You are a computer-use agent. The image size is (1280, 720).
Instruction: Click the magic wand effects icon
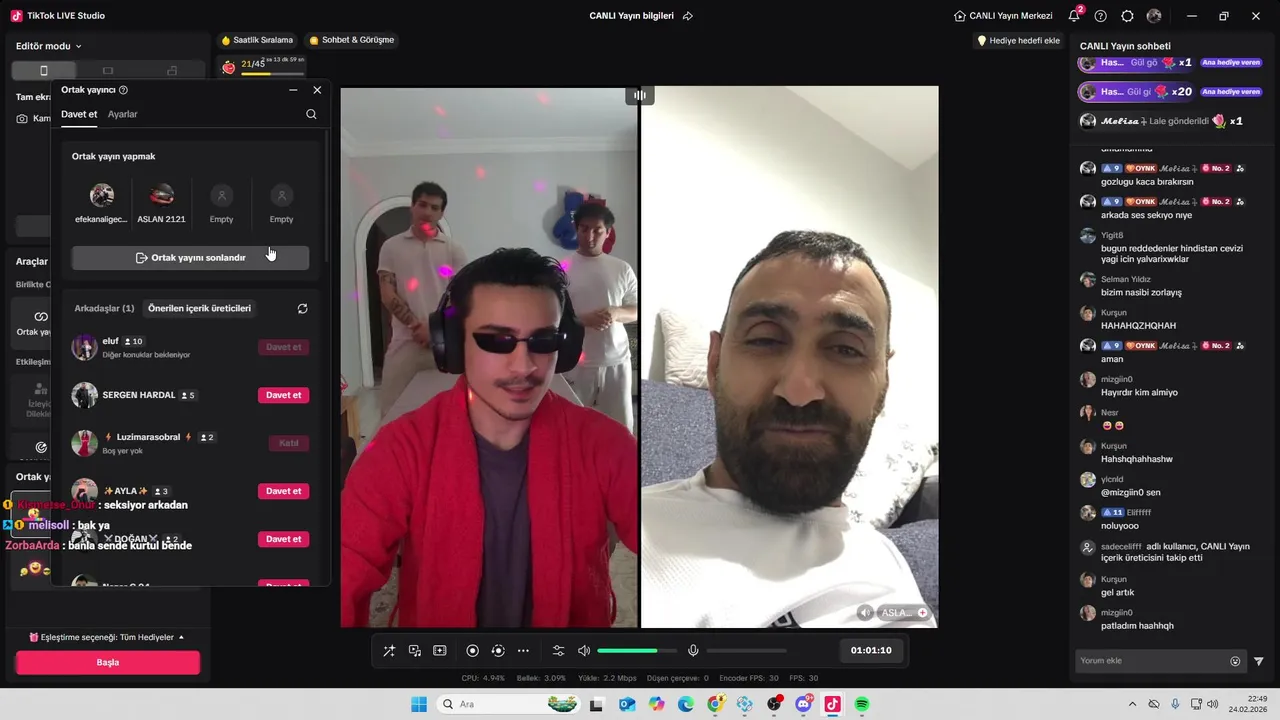click(389, 651)
